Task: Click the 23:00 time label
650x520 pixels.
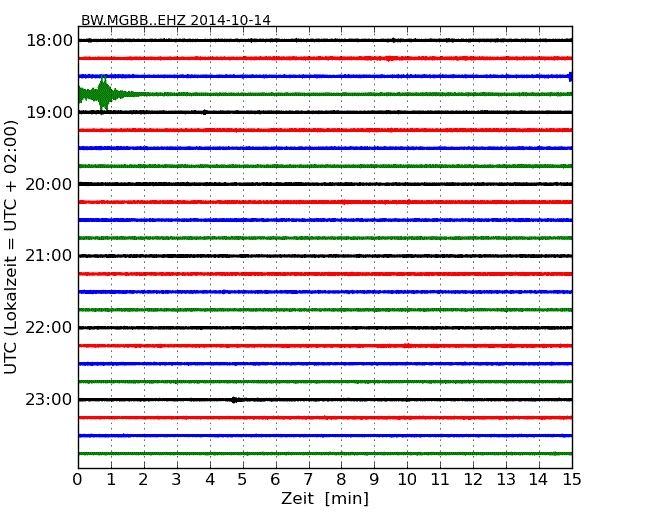Action: point(49,400)
